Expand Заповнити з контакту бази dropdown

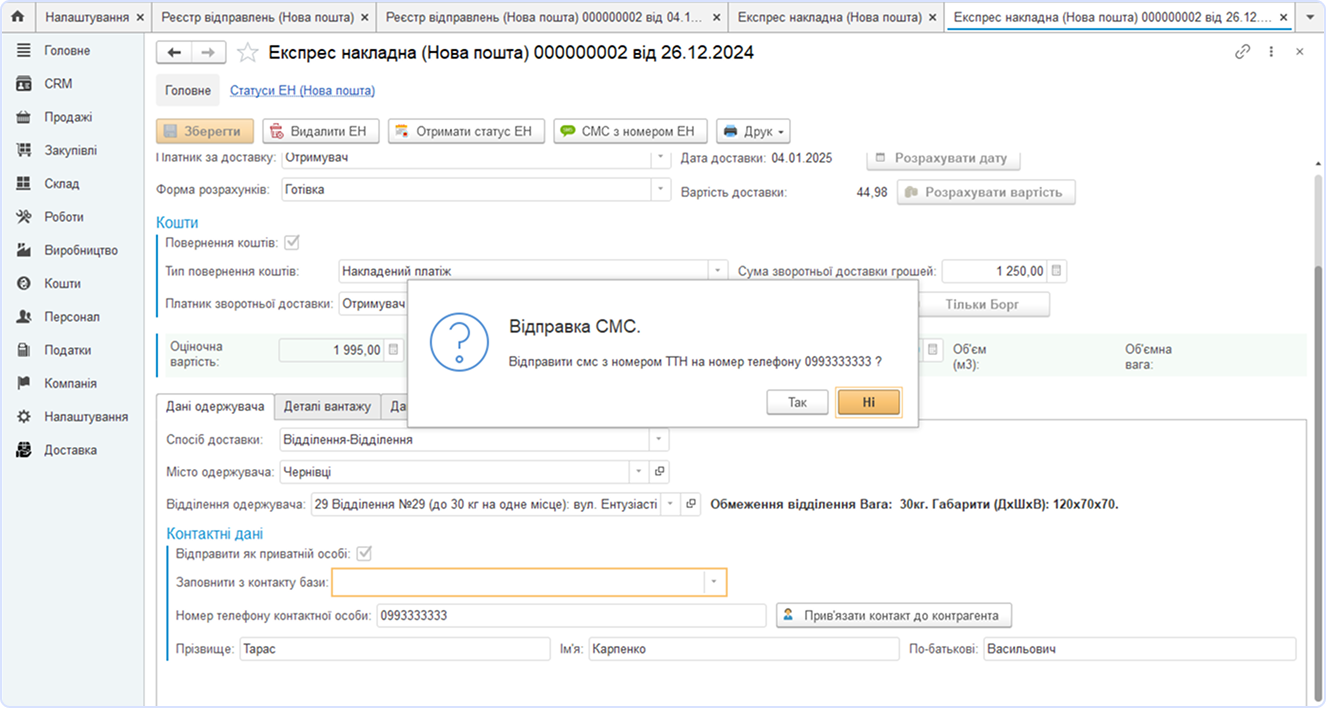pos(714,582)
